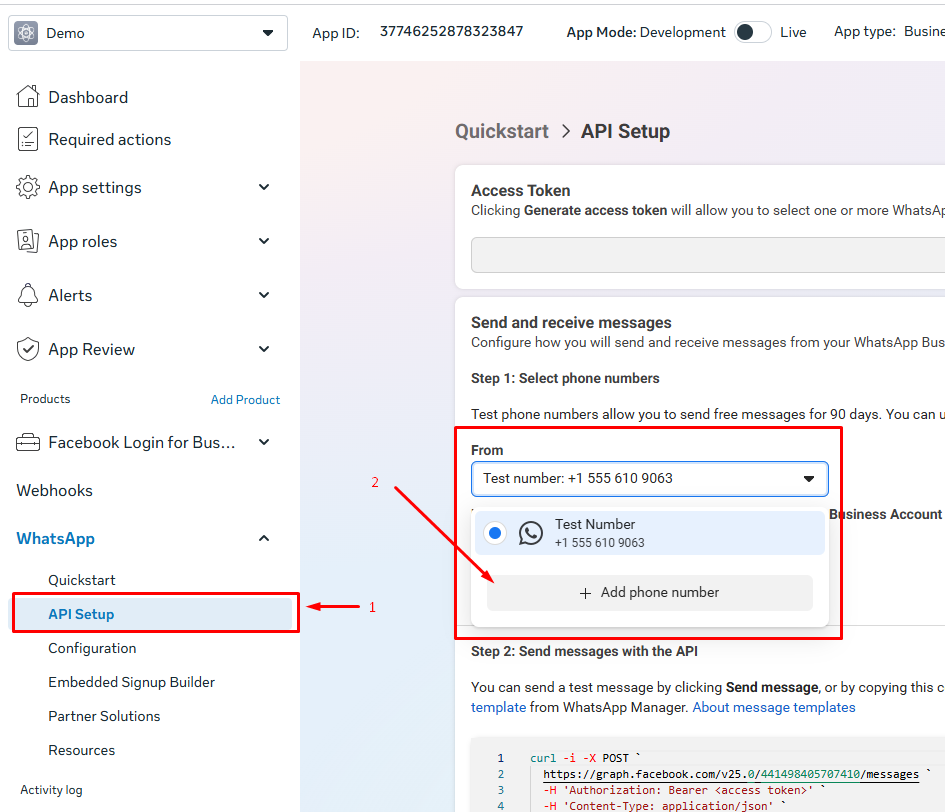Expand the App roles chevron

264,241
